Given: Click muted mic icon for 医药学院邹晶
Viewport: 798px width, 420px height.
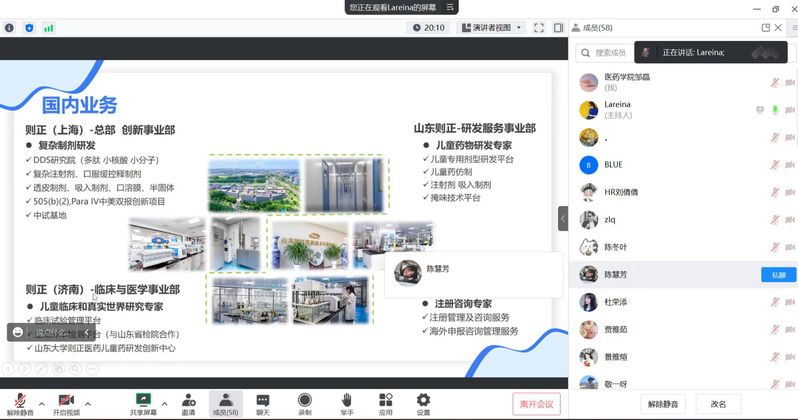Looking at the screenshot, I should [x=775, y=82].
